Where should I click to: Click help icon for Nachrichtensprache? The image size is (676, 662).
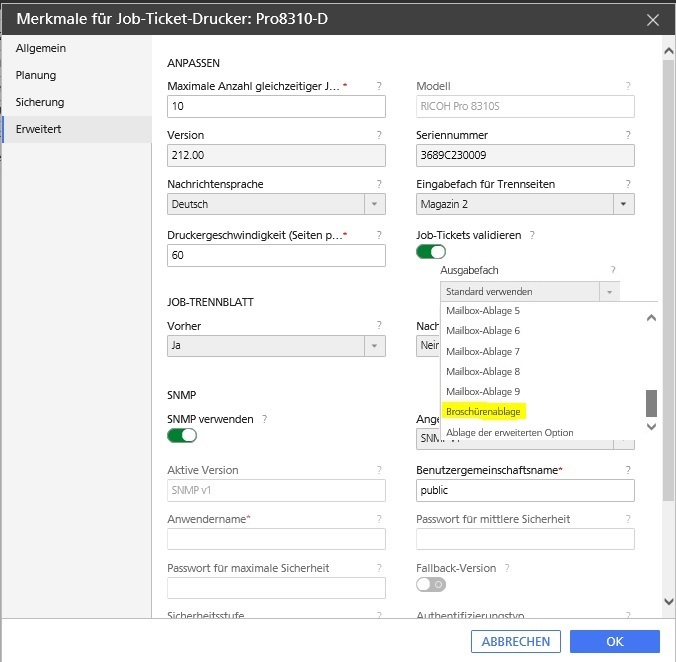click(x=379, y=184)
